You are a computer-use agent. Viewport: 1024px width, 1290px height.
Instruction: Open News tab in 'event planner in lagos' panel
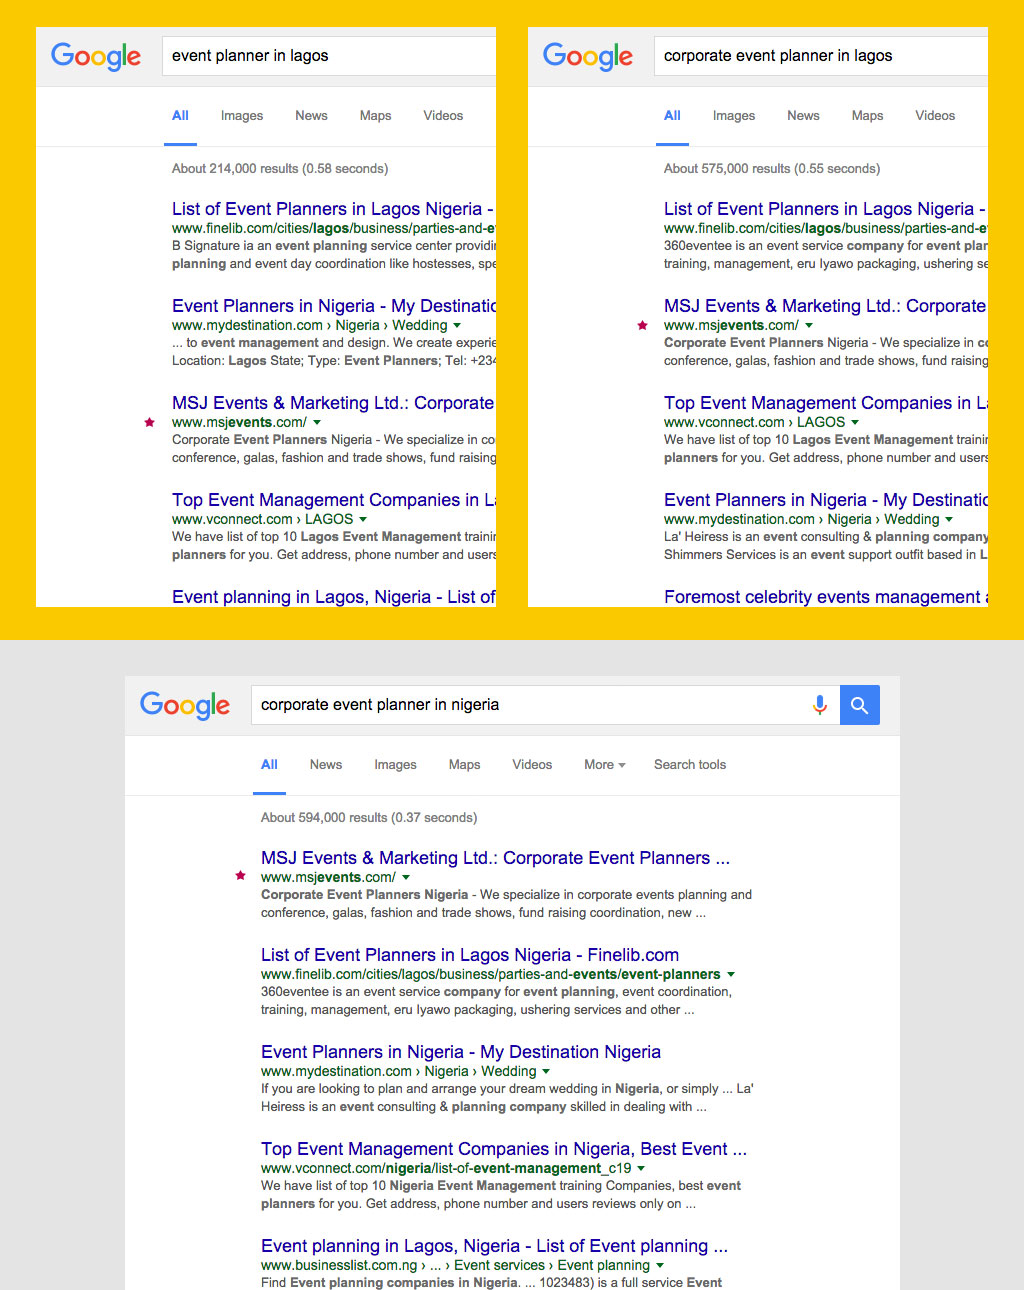click(311, 116)
